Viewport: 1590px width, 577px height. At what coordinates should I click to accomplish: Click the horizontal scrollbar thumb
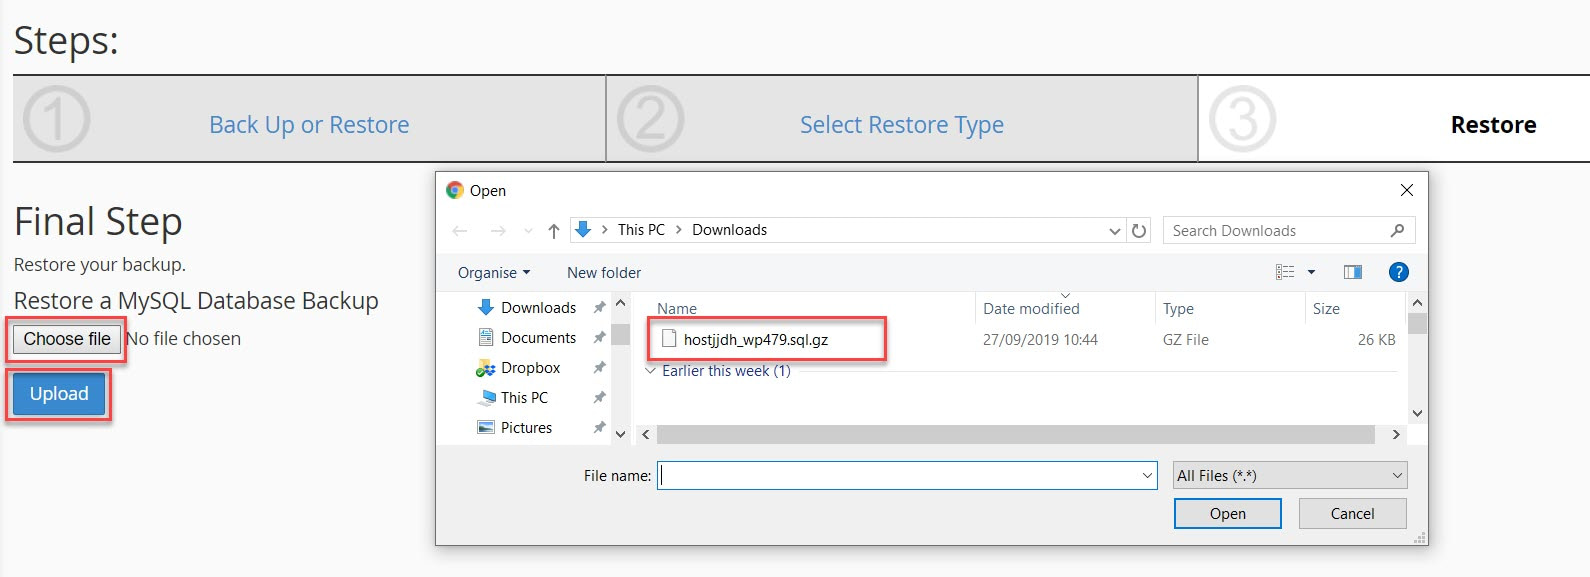tap(1016, 434)
